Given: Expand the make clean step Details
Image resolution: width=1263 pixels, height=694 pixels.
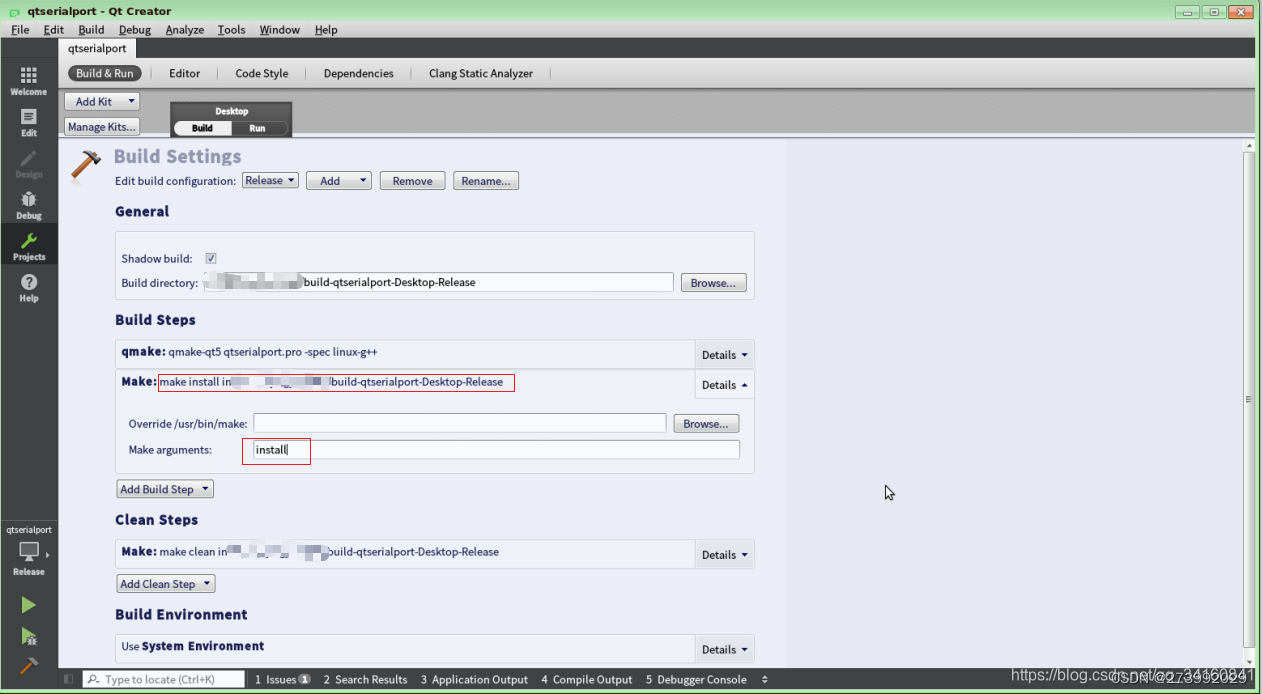Looking at the screenshot, I should [x=725, y=555].
